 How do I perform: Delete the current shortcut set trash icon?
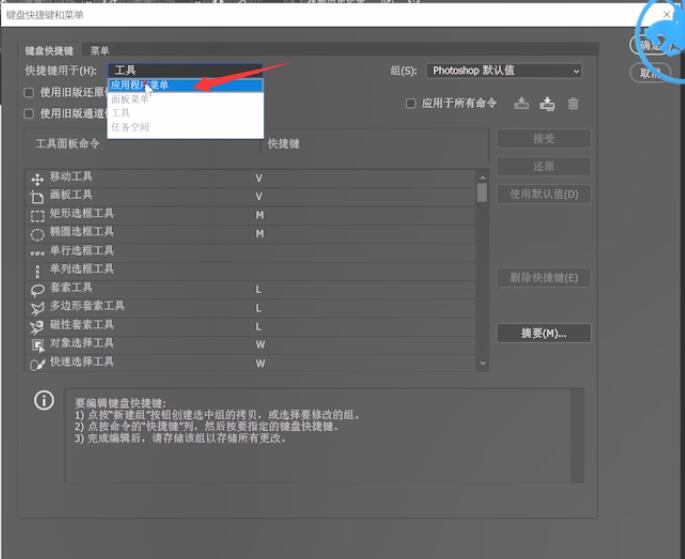pyautogui.click(x=573, y=104)
